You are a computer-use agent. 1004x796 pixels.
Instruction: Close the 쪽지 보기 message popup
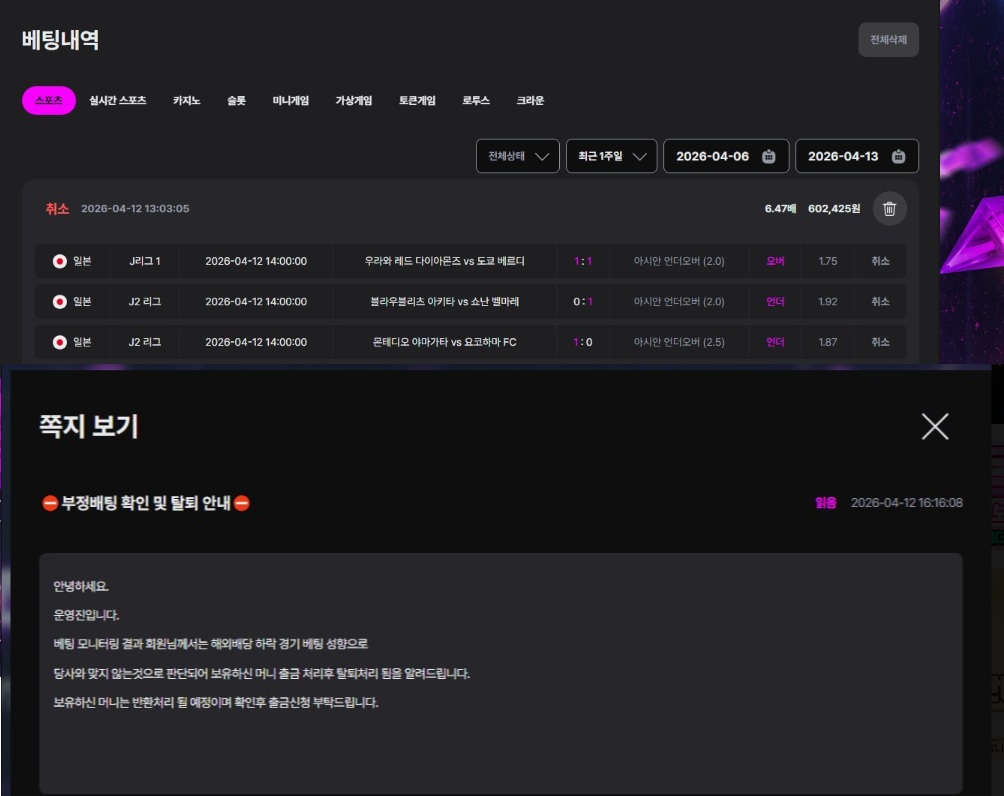click(934, 427)
